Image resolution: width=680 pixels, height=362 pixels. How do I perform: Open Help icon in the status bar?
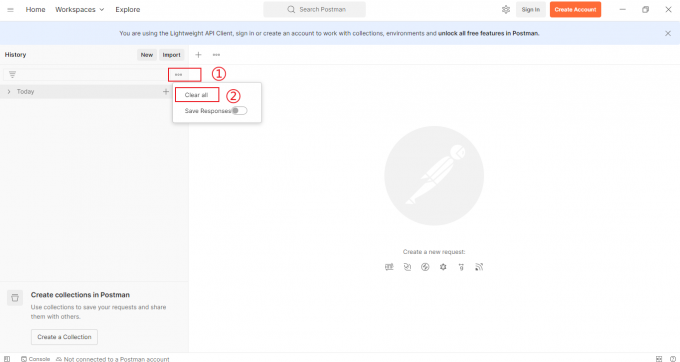673,359
